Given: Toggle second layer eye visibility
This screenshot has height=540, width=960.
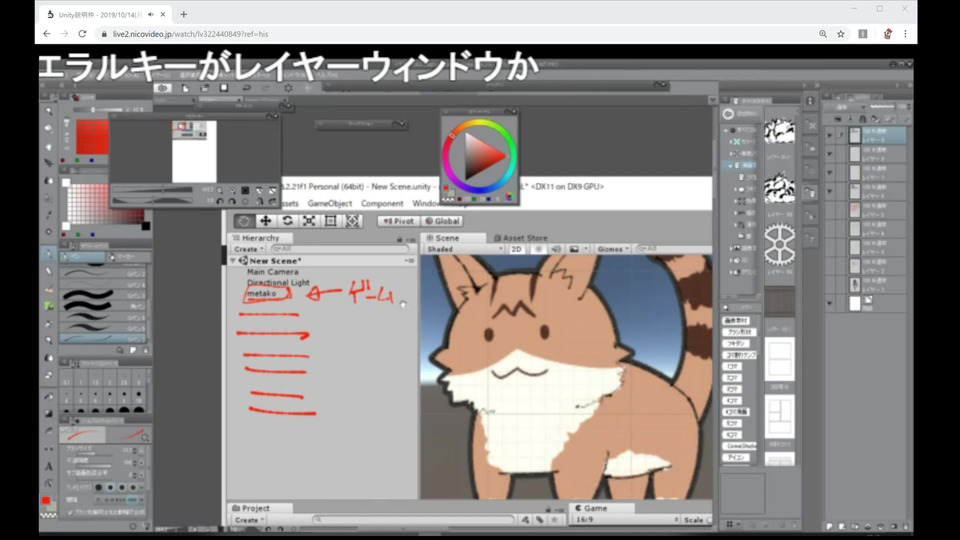Looking at the screenshot, I should click(830, 154).
